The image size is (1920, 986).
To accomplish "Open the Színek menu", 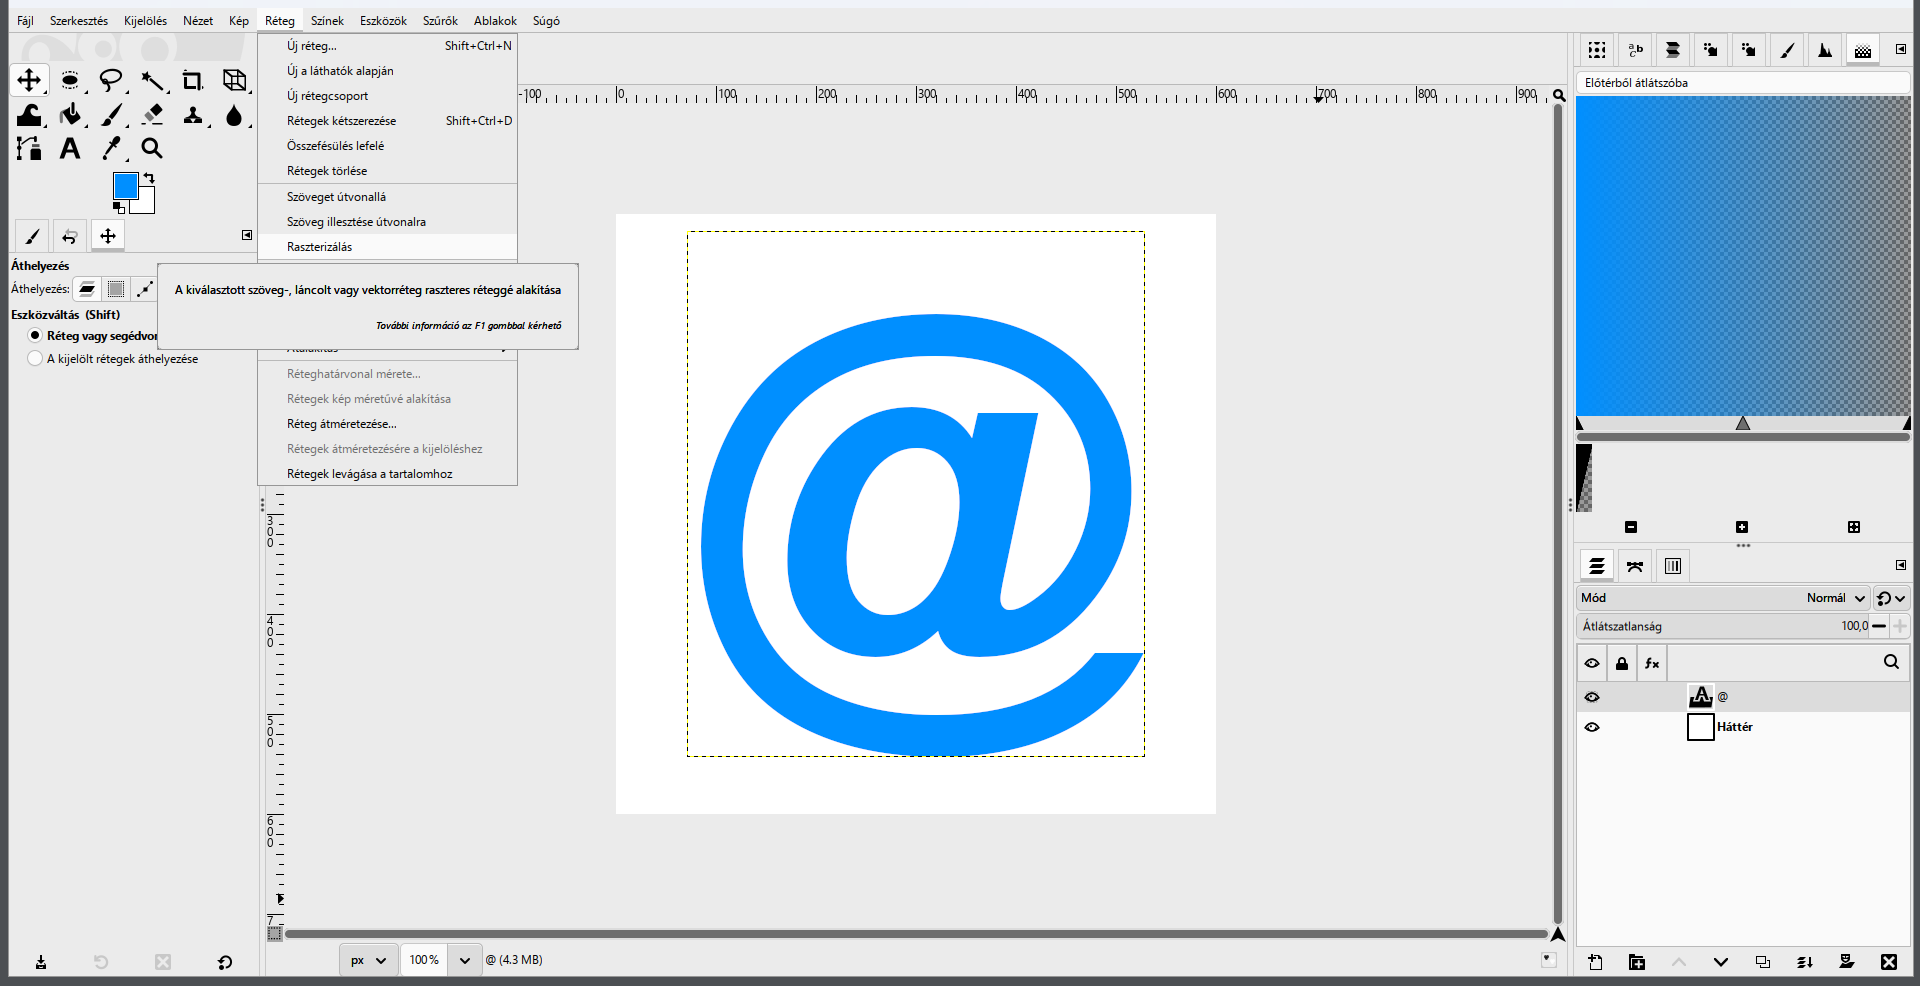I will pyautogui.click(x=327, y=21).
